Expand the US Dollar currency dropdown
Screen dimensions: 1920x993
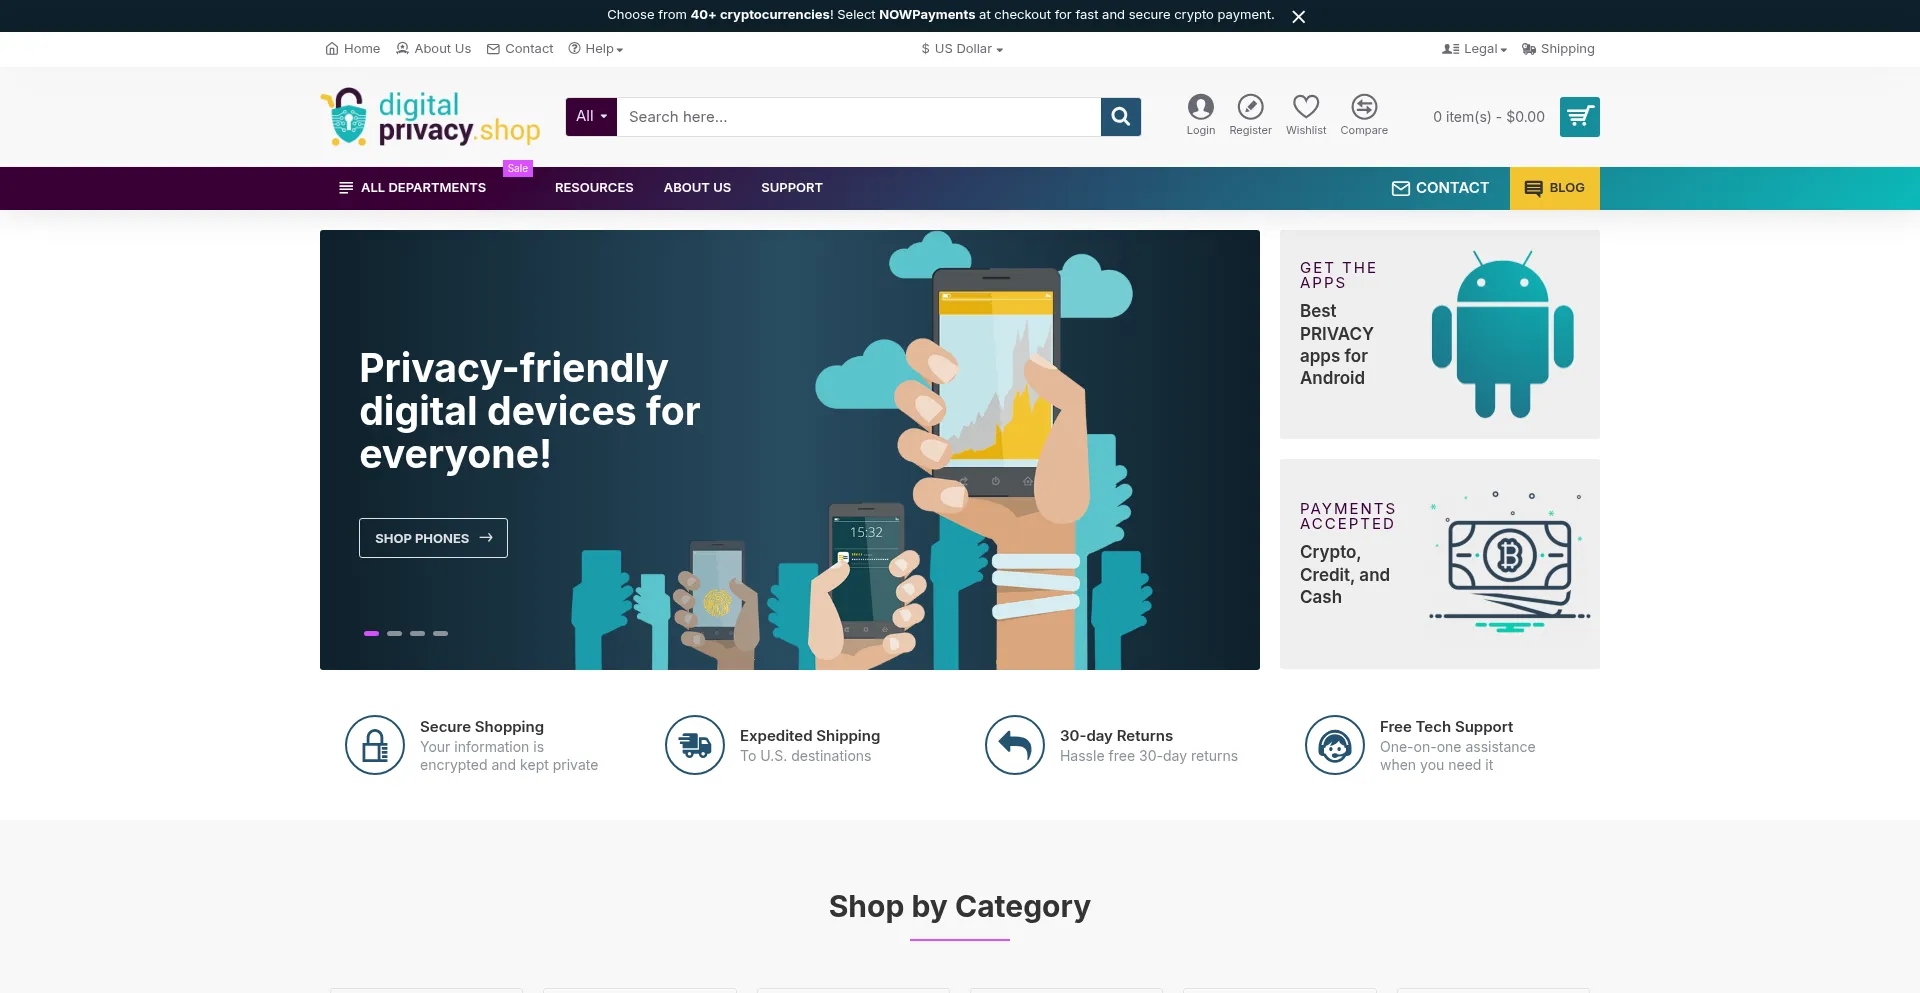961,49
